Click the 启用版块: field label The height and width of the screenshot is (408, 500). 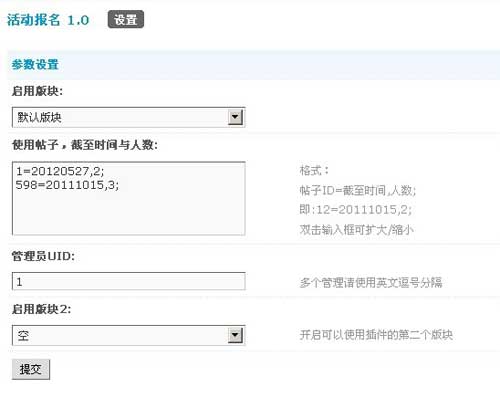[37, 91]
